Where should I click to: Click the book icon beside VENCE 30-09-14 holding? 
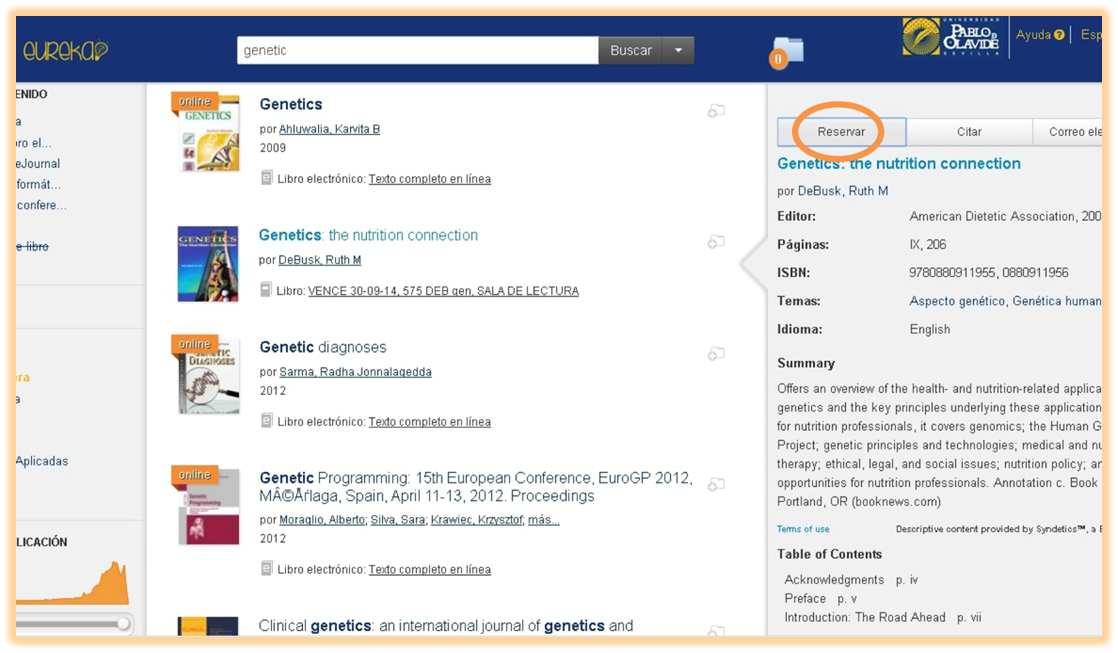(266, 289)
